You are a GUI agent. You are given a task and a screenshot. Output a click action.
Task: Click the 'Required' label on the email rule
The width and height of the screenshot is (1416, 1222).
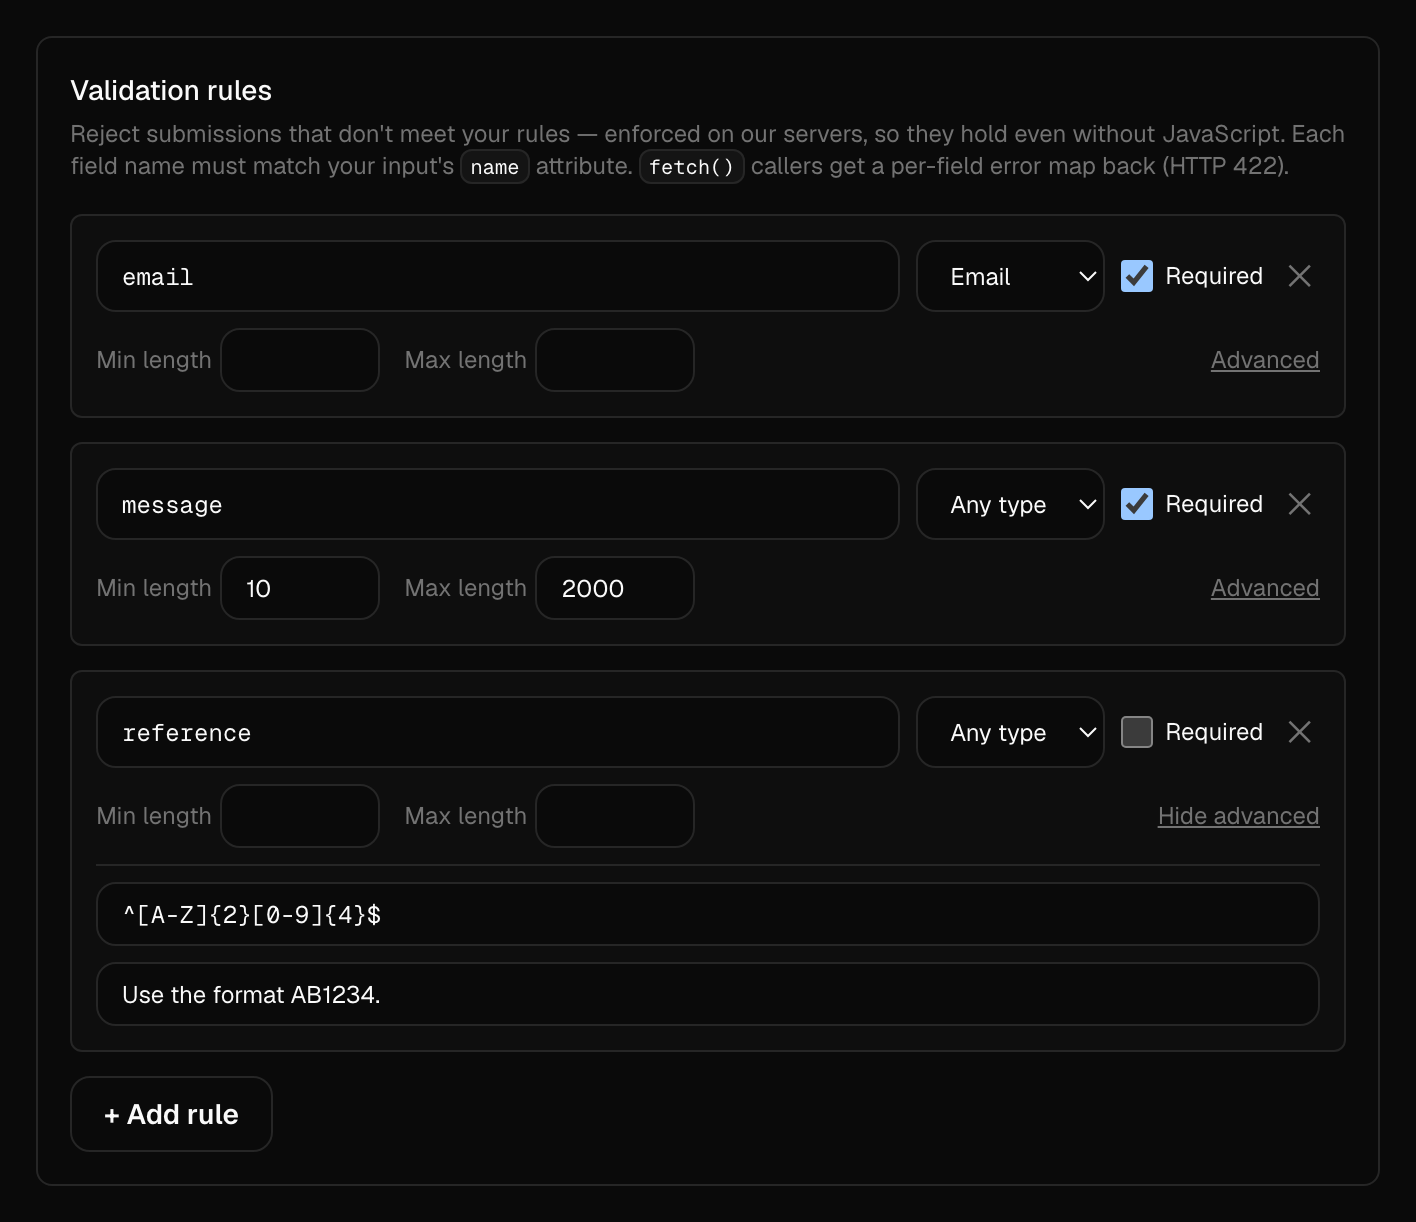pos(1214,276)
